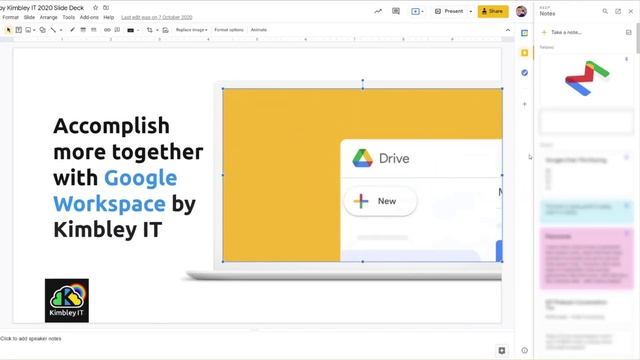Open the pink Keep note

click(x=587, y=258)
